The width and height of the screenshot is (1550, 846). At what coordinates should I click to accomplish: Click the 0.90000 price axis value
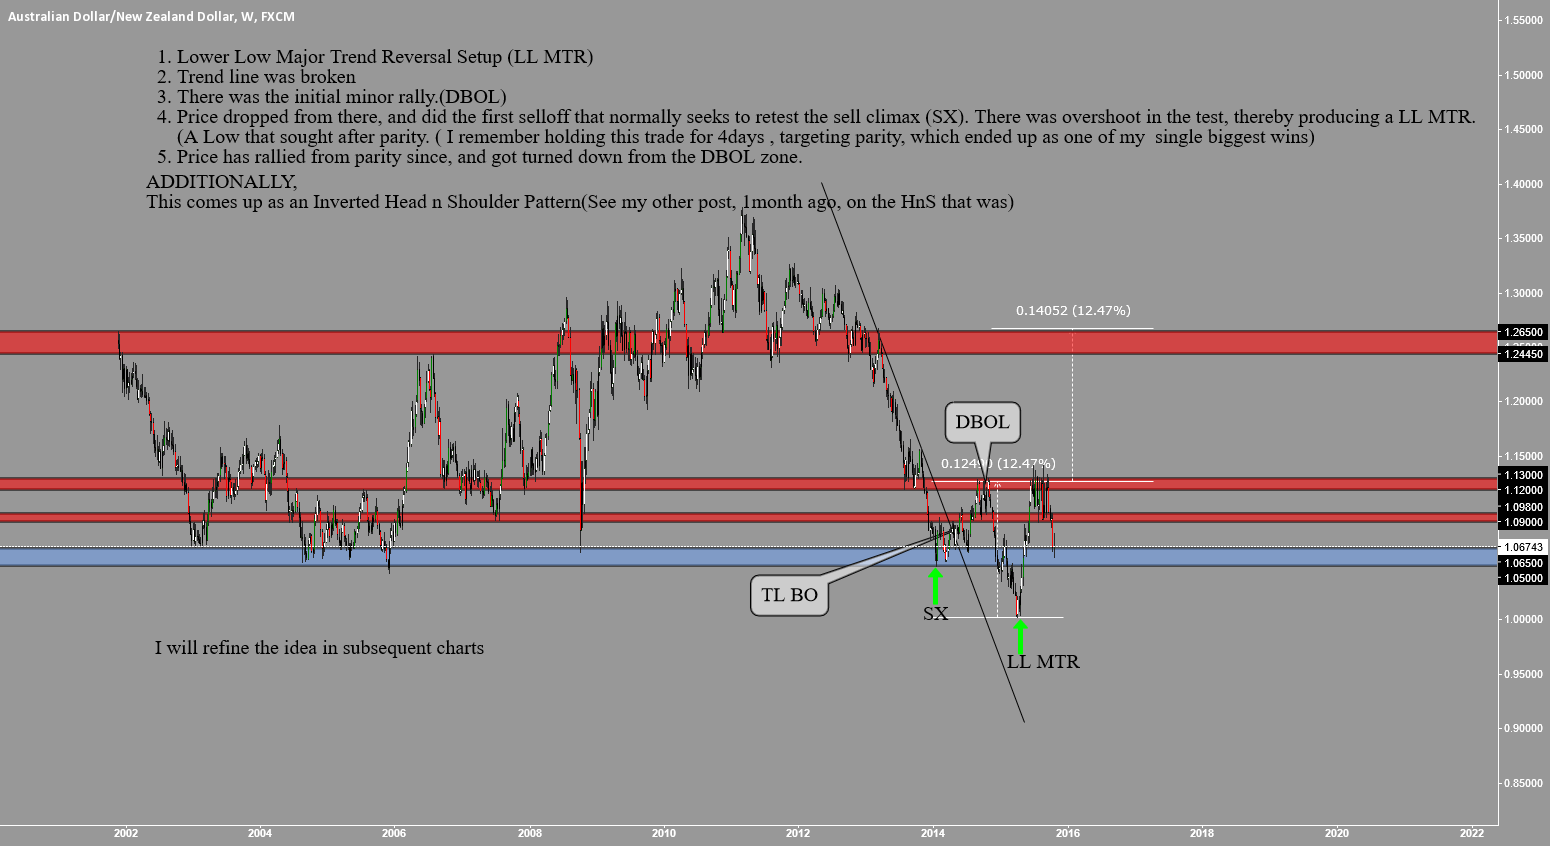[1523, 728]
